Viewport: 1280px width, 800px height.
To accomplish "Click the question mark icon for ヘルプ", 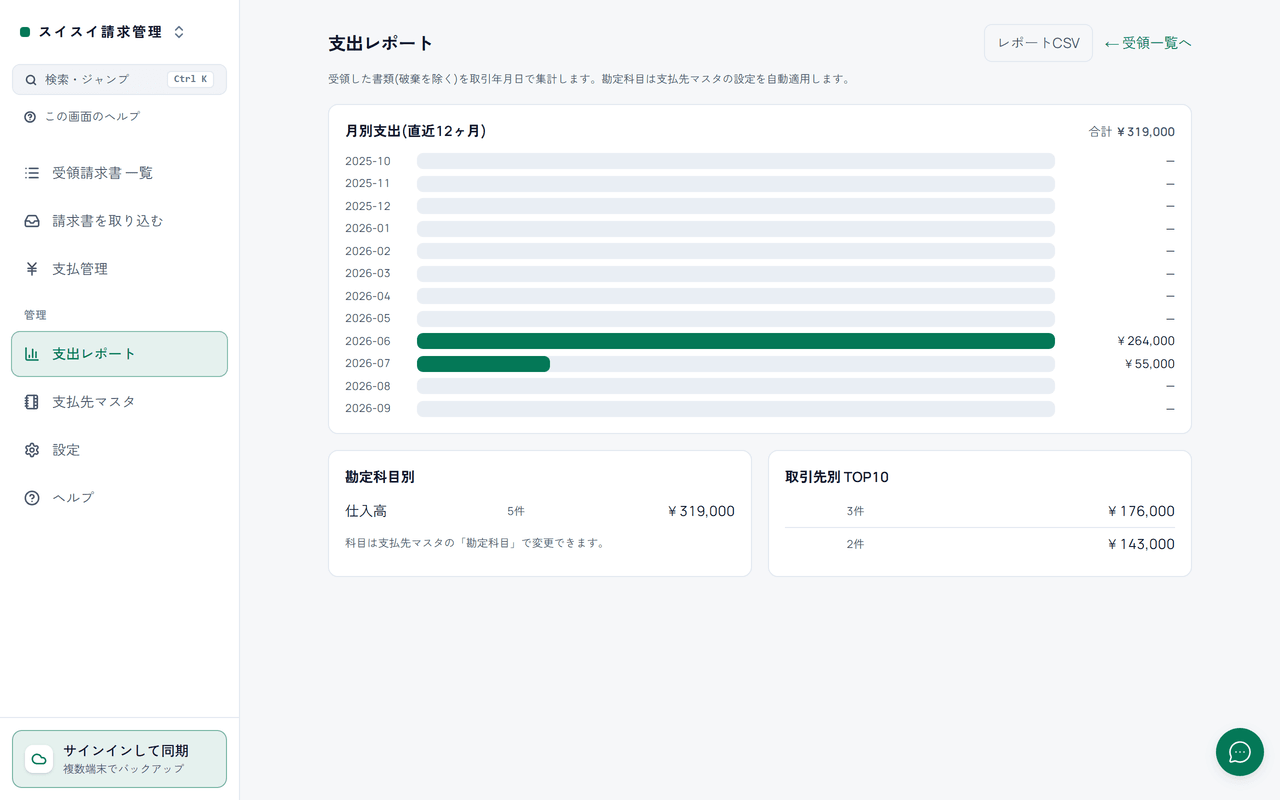I will (x=32, y=498).
